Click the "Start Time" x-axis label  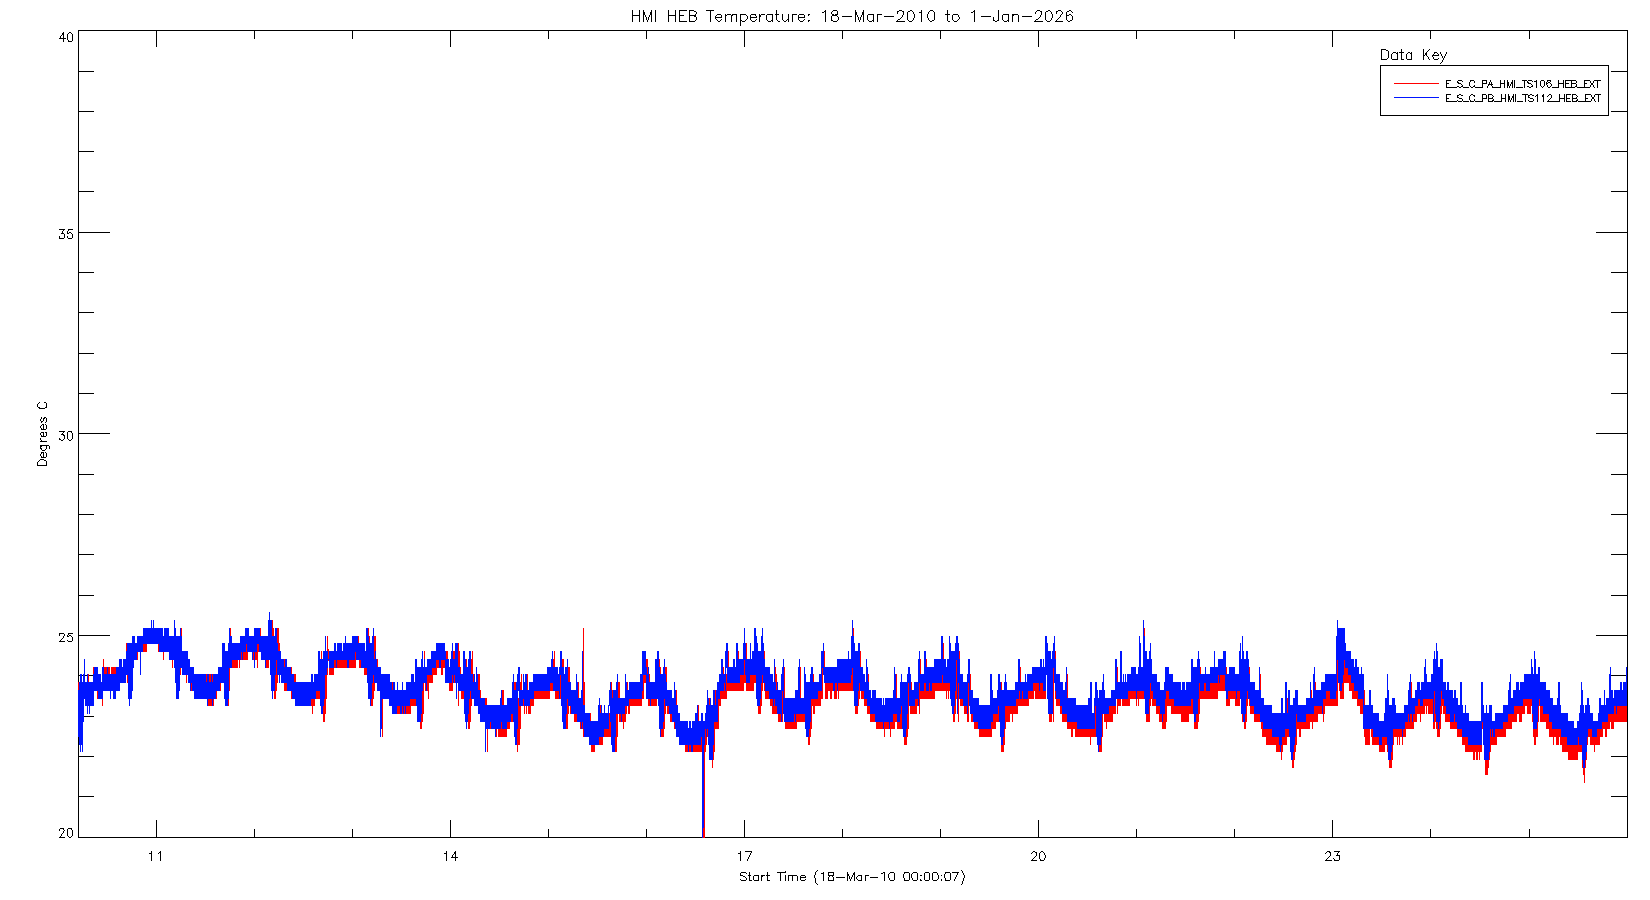click(852, 877)
